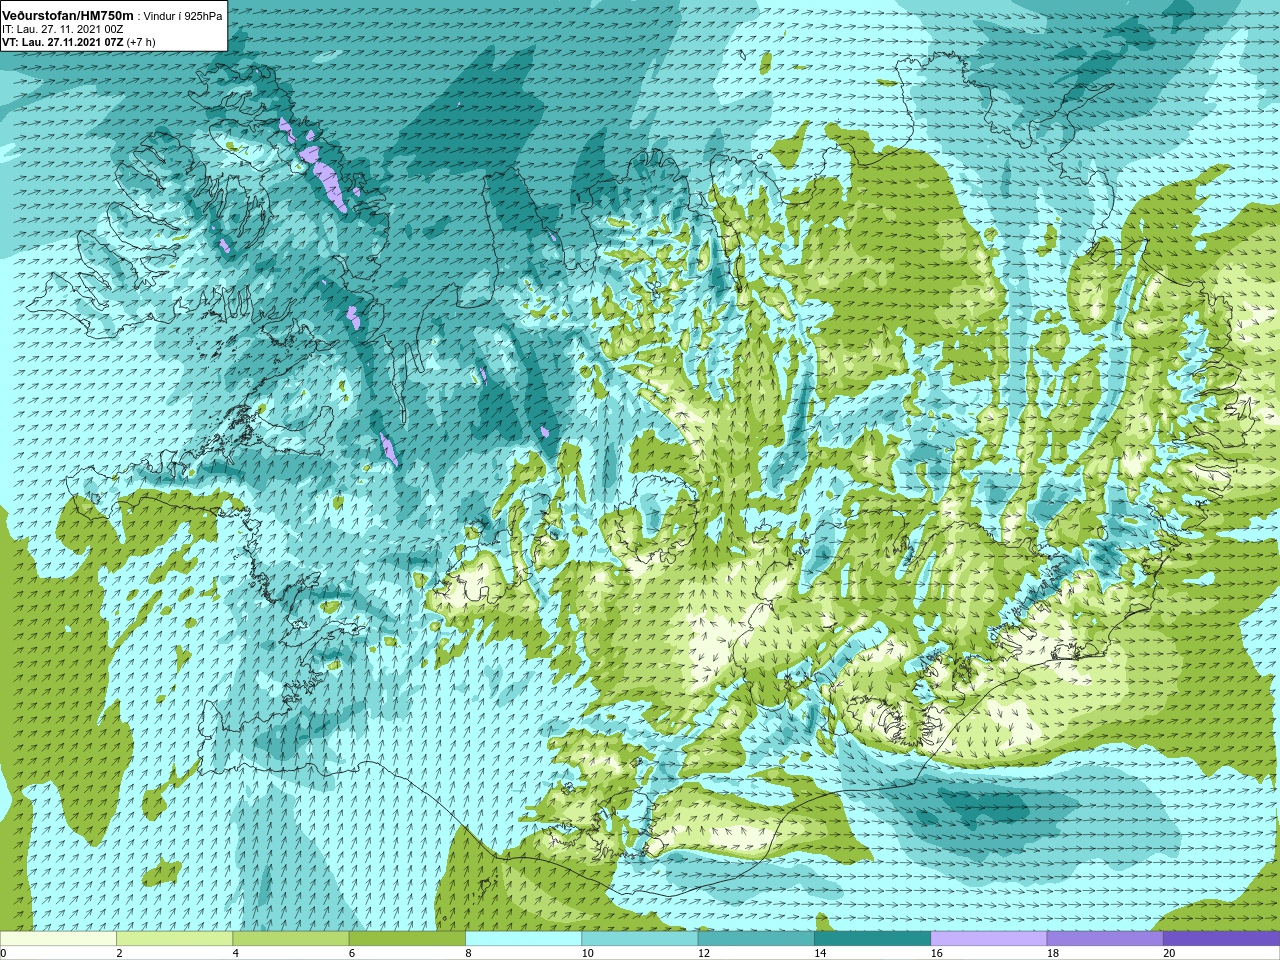Click the legend value '18'

(x=1053, y=953)
